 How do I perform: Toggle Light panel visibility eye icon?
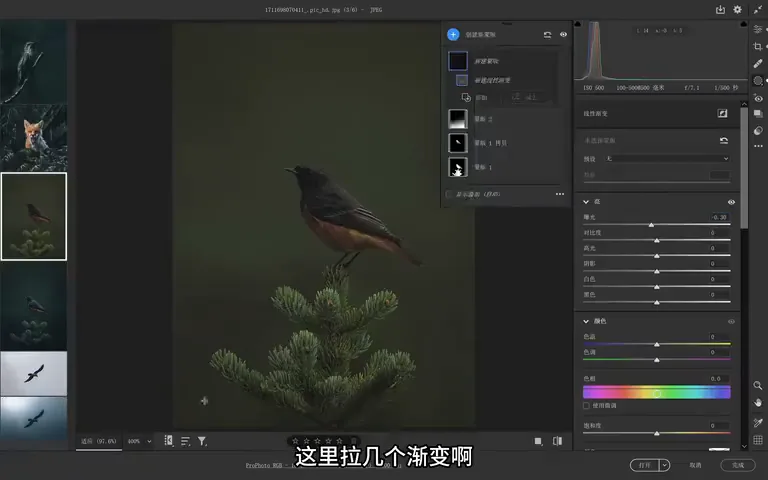[x=731, y=202]
